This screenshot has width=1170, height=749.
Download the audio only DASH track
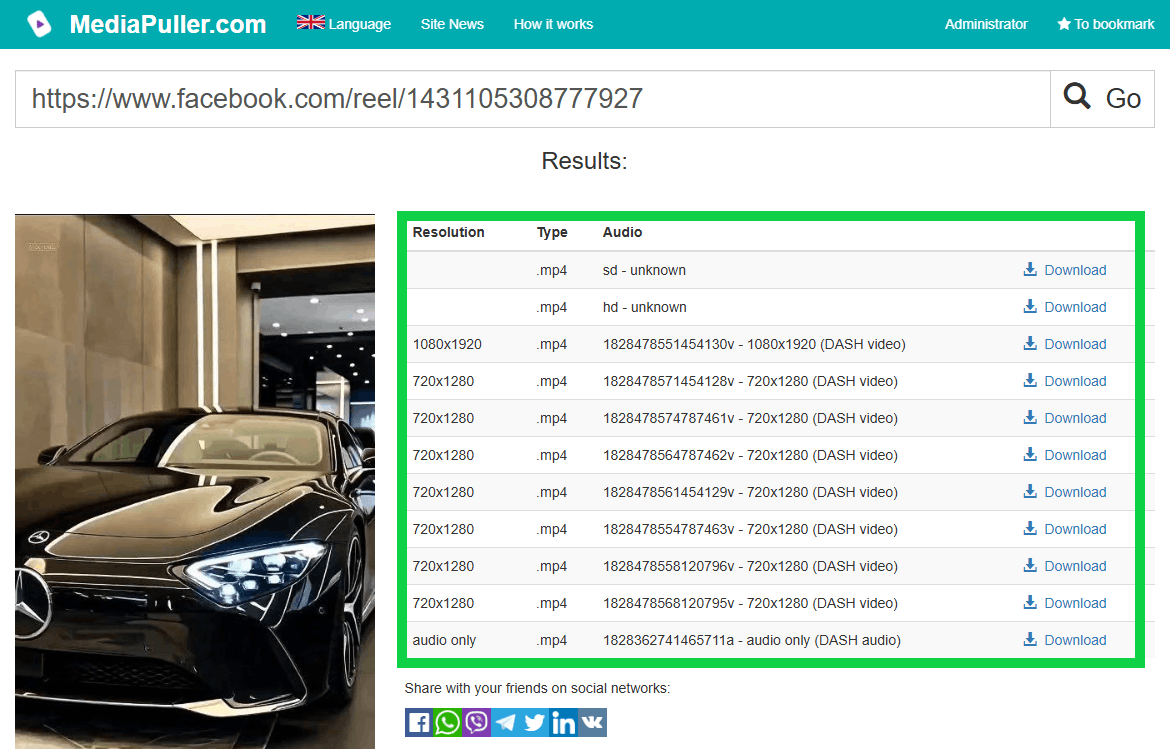click(1065, 640)
